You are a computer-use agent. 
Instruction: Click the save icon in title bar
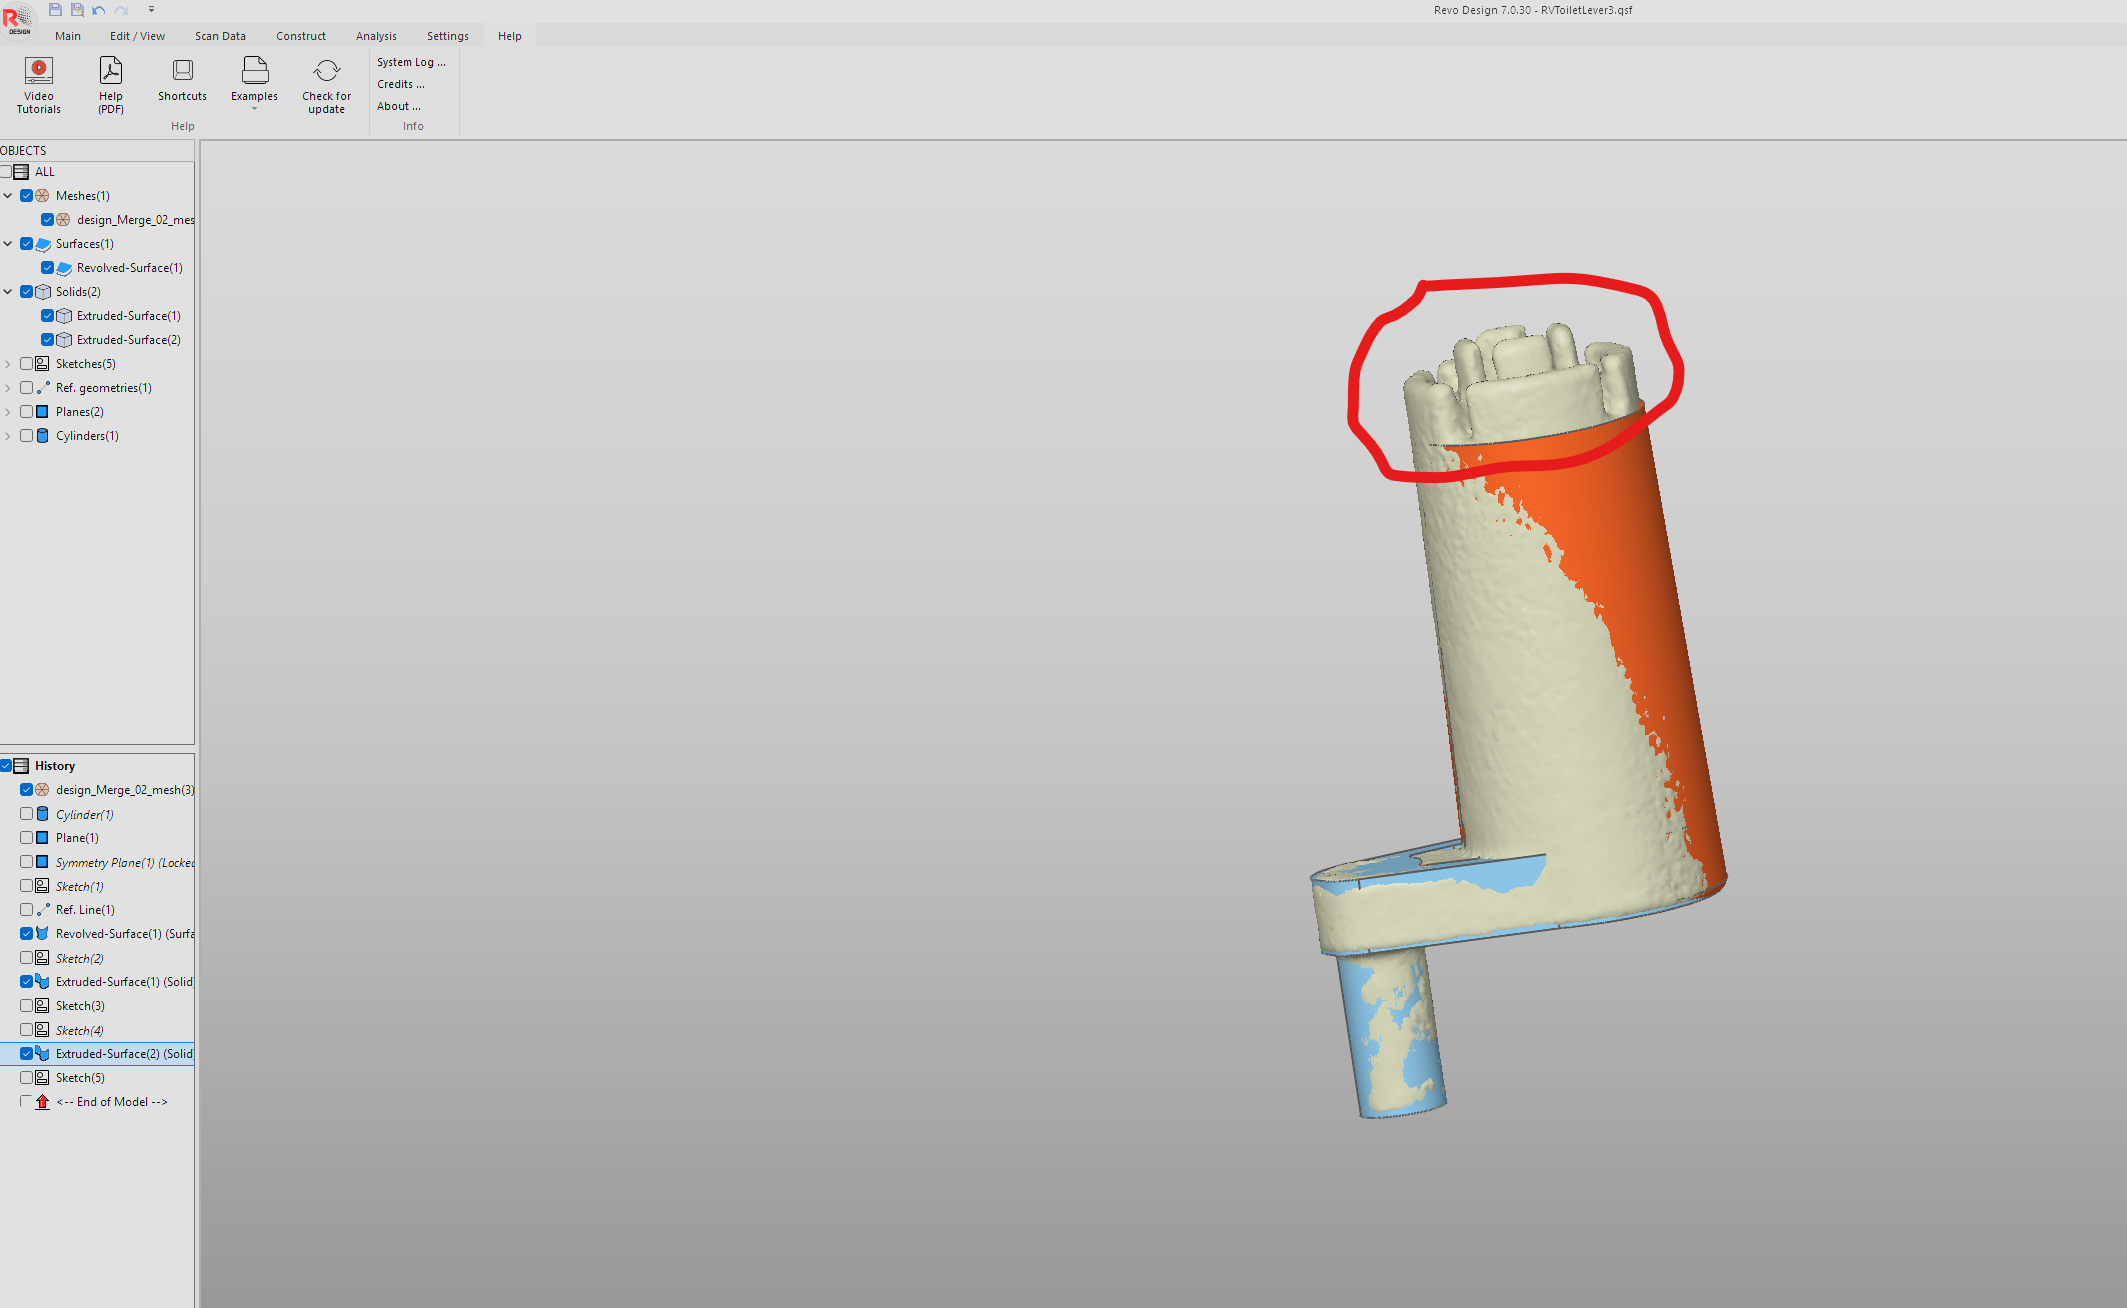click(x=56, y=10)
